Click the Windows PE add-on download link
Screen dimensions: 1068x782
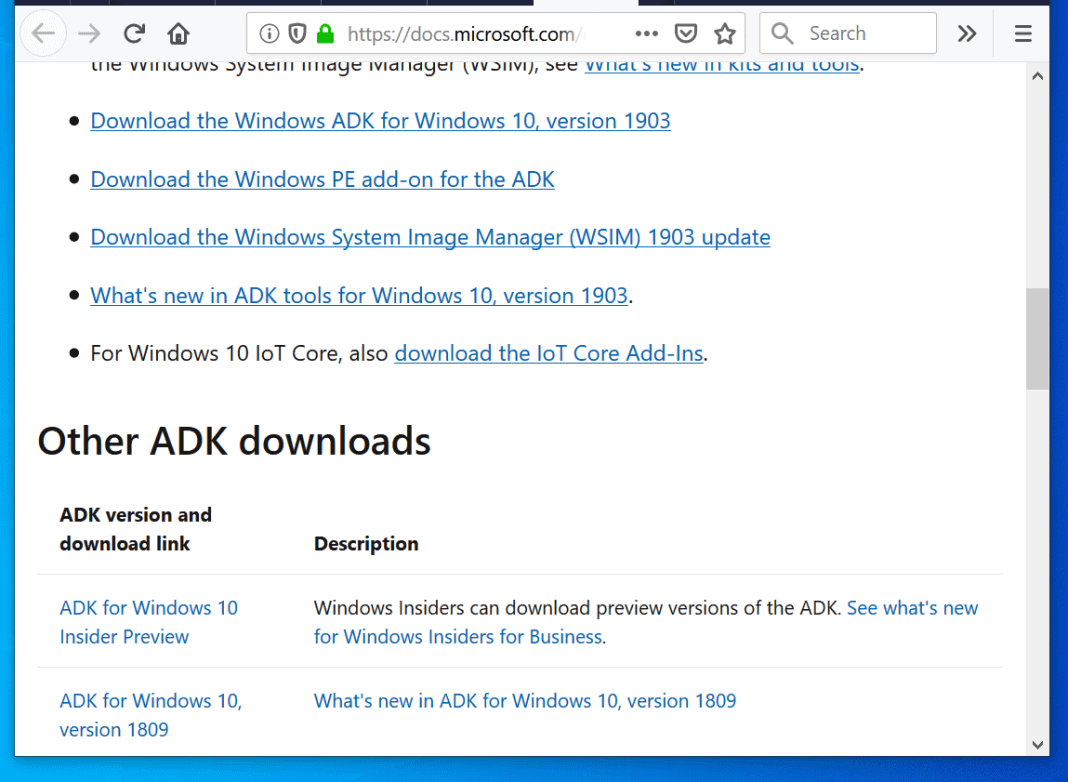coord(322,179)
